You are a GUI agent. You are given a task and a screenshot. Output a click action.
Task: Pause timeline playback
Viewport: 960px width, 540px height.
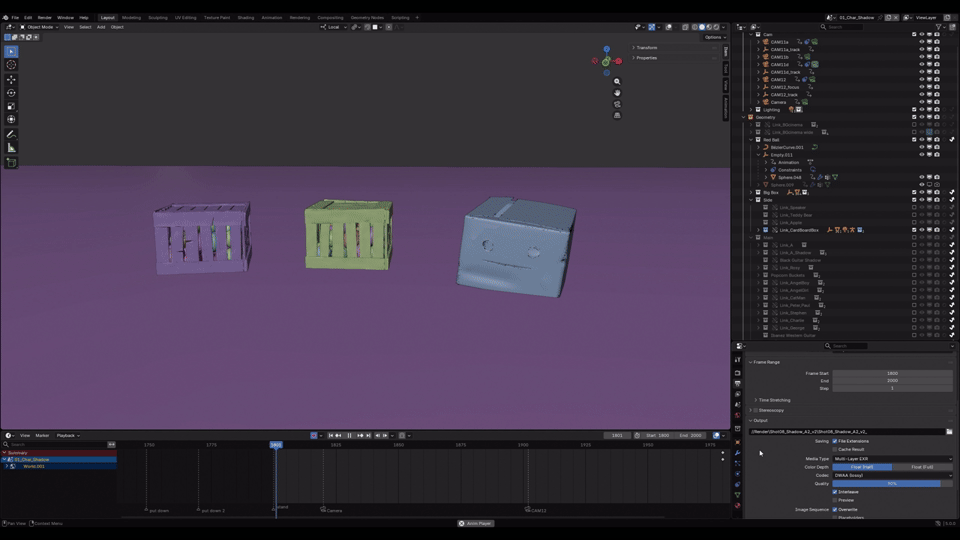point(349,435)
